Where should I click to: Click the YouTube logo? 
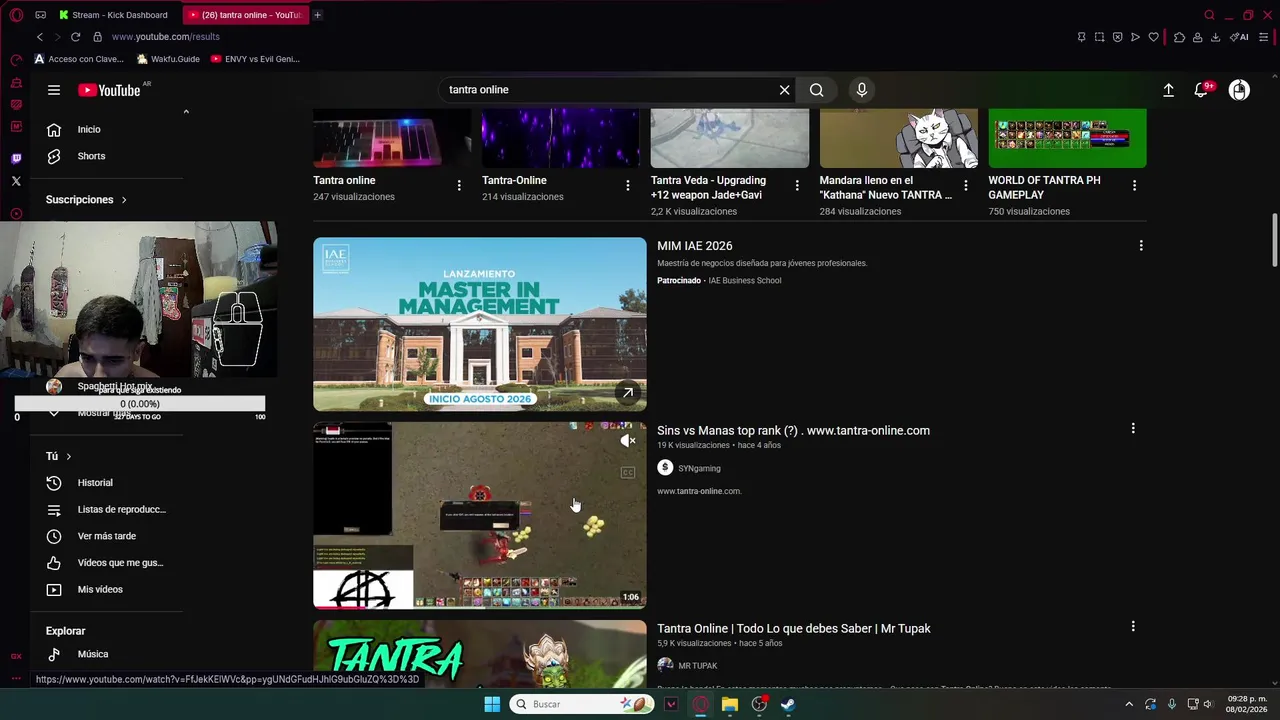tap(109, 90)
